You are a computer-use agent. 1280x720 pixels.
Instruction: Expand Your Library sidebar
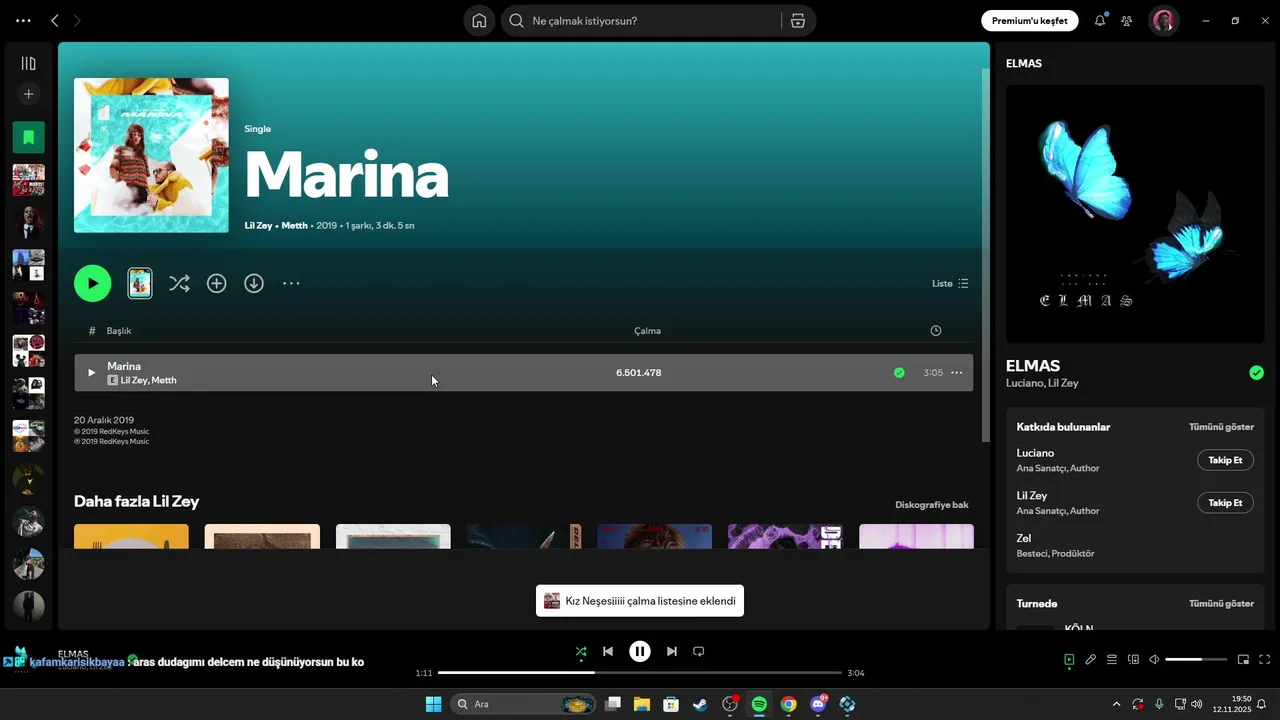pyautogui.click(x=28, y=63)
